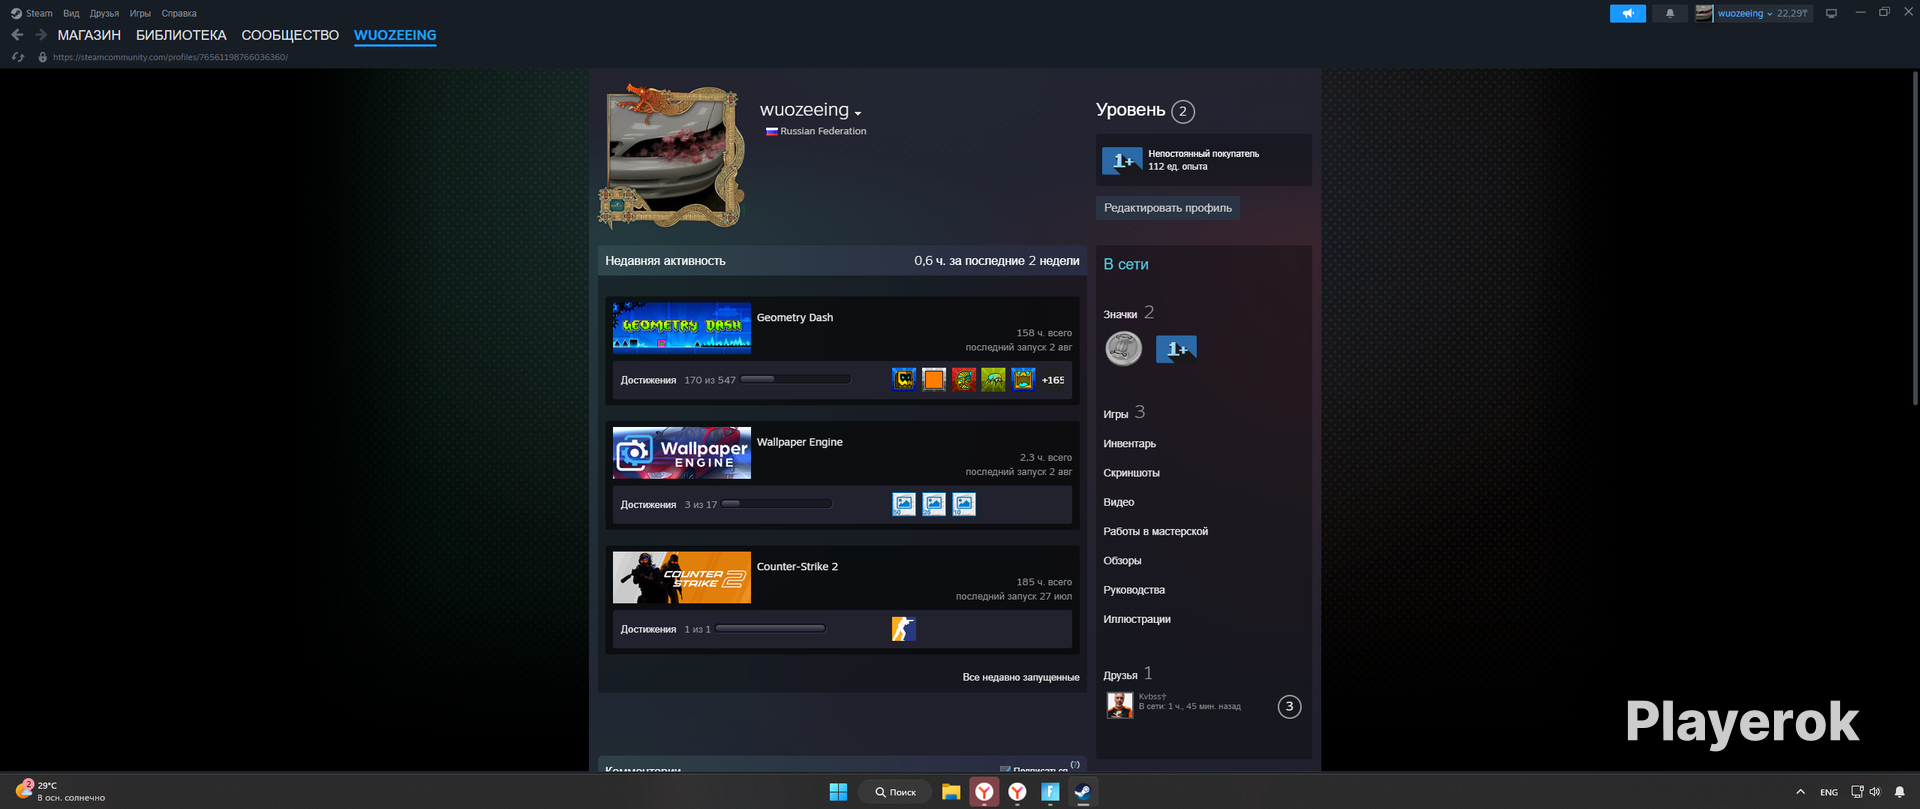Open the notifications bell

[1670, 13]
